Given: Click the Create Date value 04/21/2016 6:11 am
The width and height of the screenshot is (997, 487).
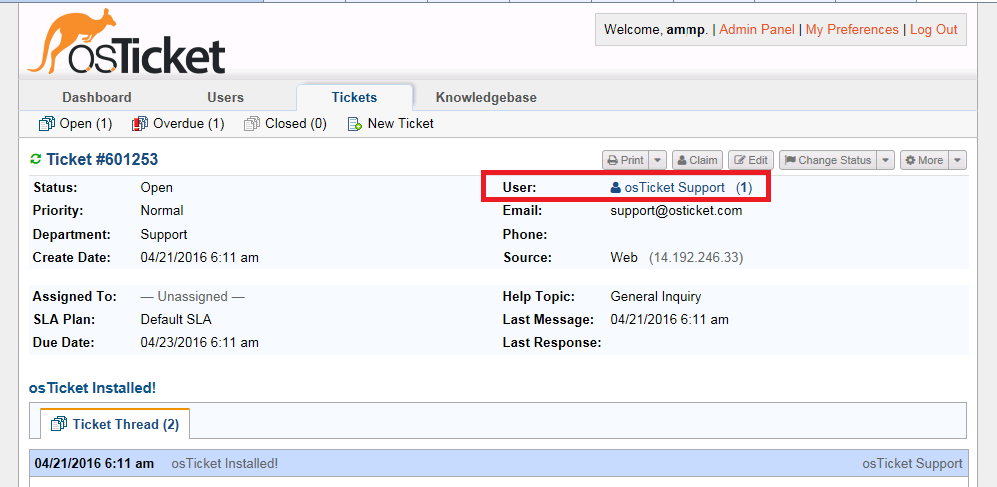Looking at the screenshot, I should point(200,257).
